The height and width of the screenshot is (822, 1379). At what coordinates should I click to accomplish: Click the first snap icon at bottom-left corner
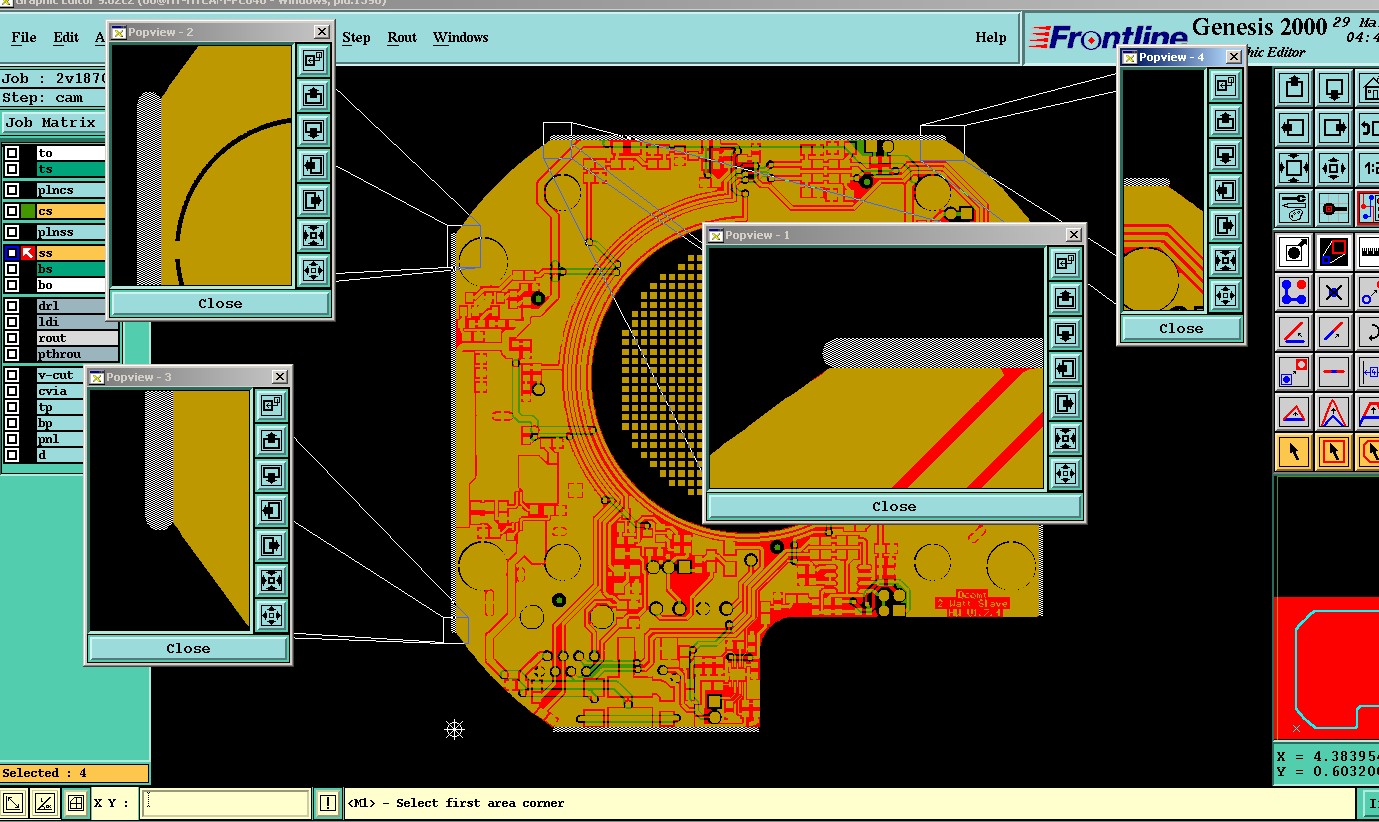coord(14,803)
